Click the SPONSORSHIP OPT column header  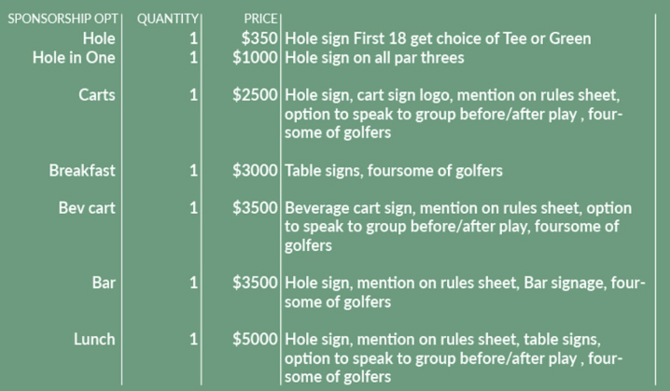[x=63, y=19]
